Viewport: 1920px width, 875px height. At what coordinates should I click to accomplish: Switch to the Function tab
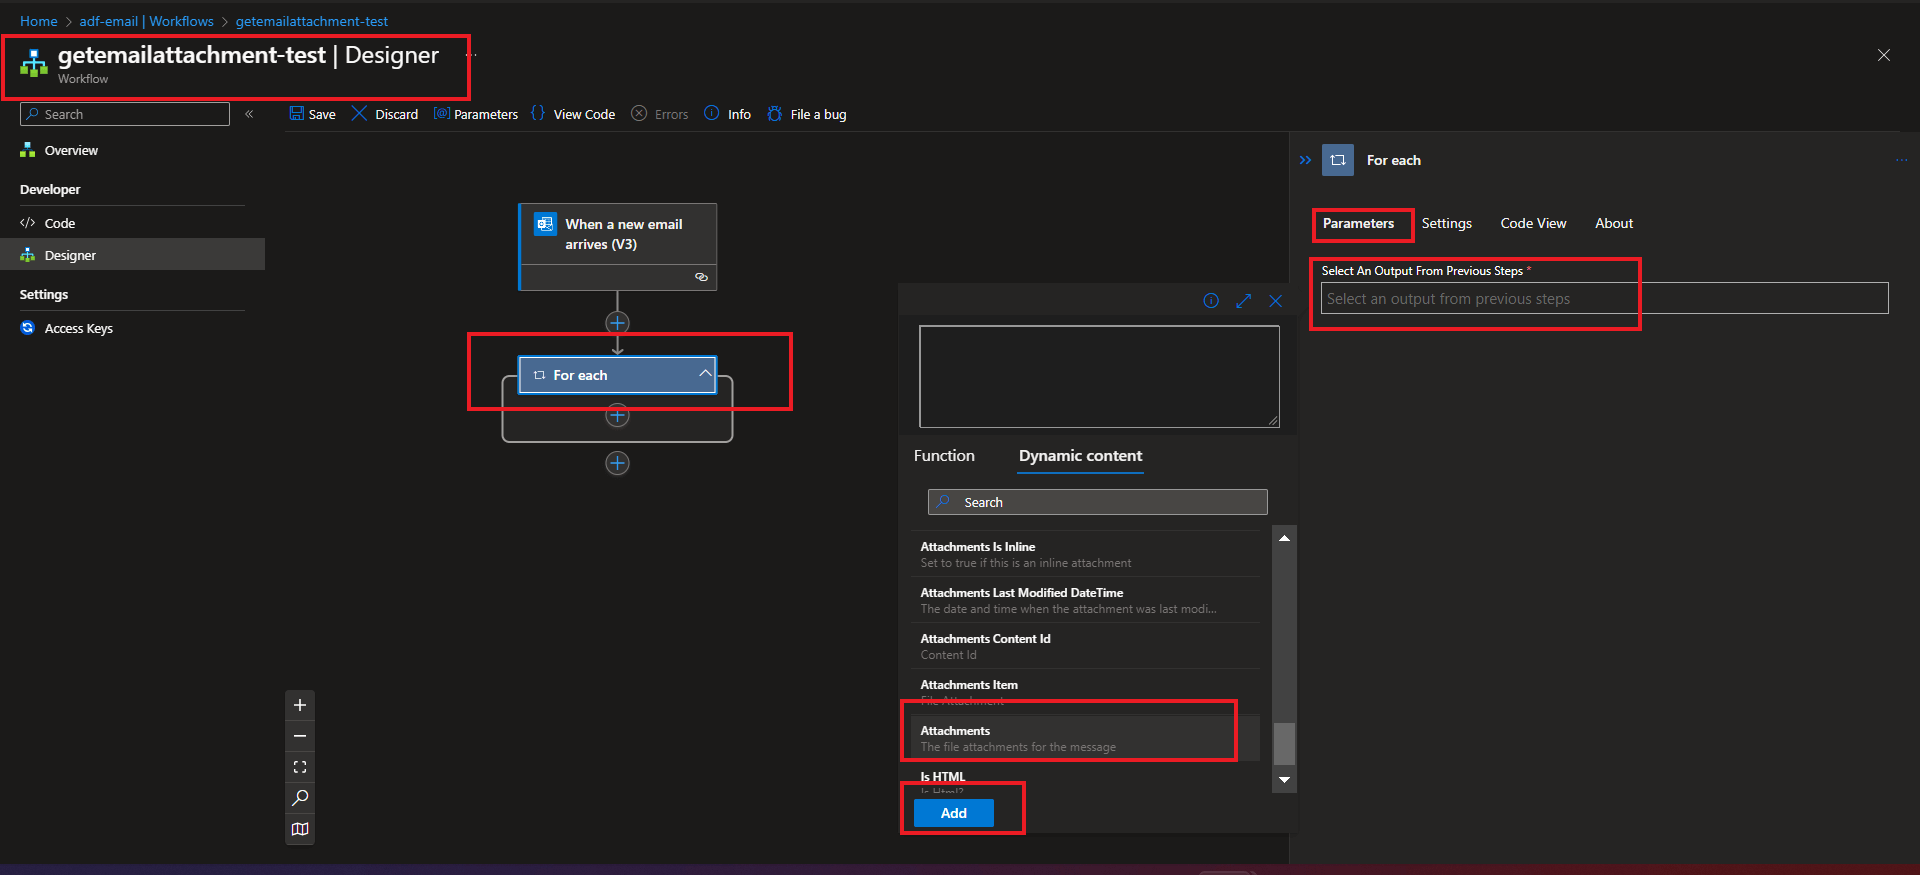943,456
